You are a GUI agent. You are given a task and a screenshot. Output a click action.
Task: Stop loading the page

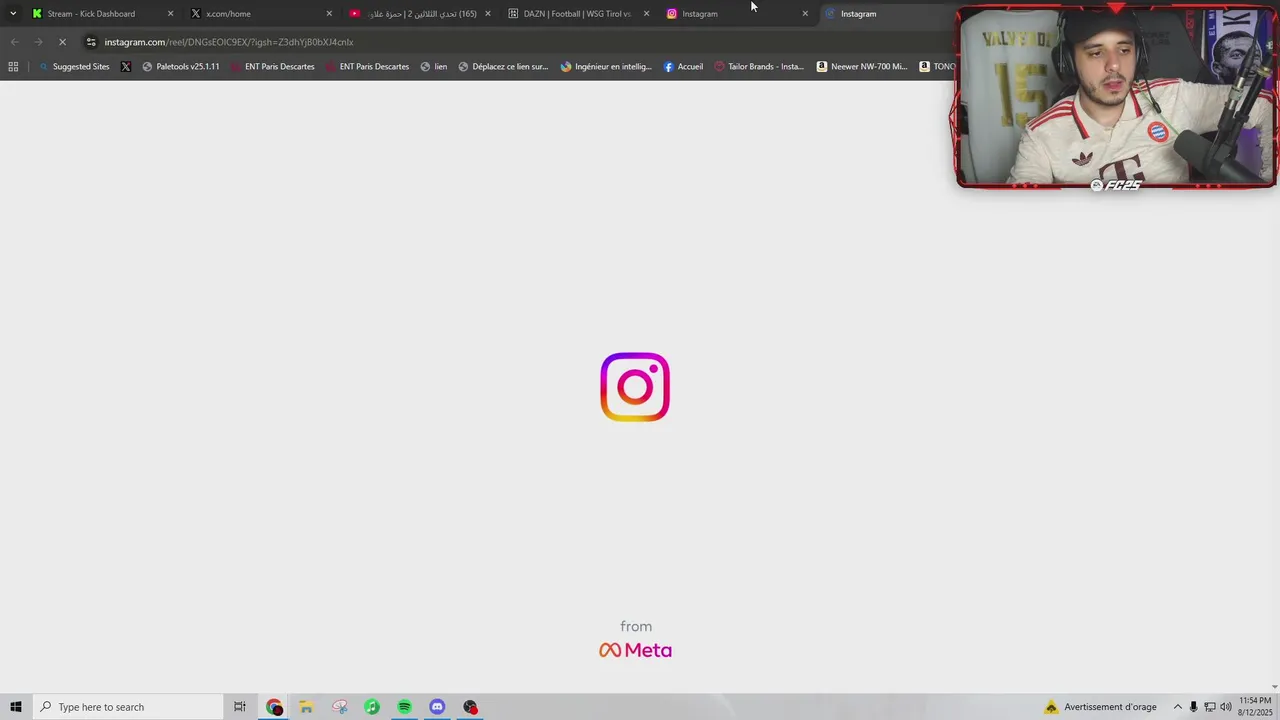62,42
